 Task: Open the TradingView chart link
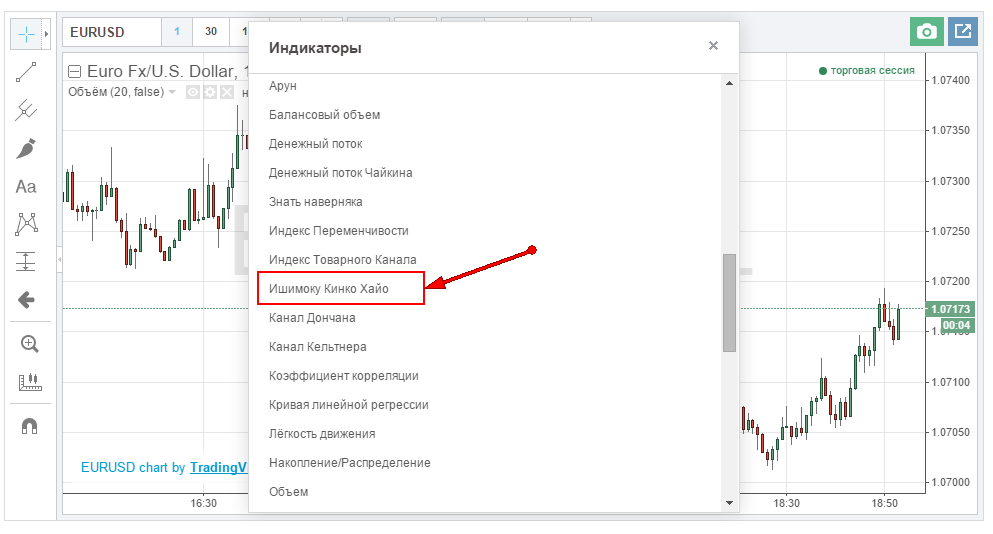click(x=218, y=467)
